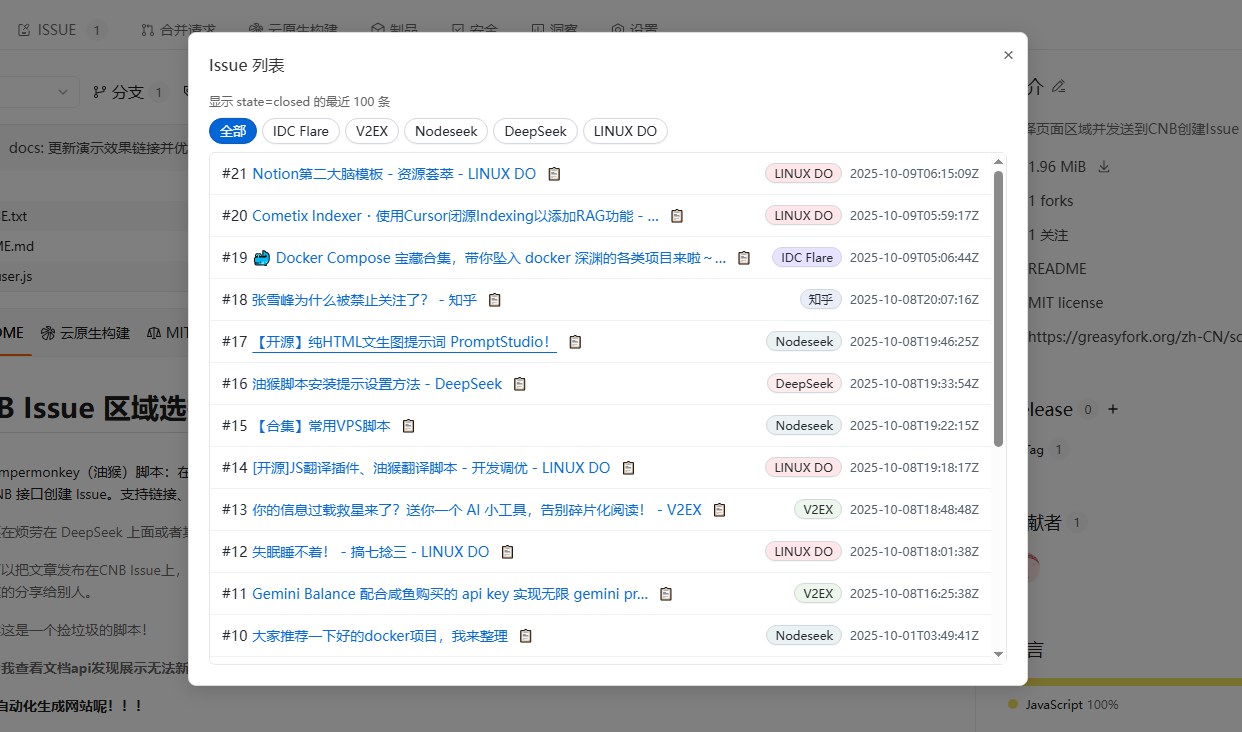
Task: Copy issue #21 using its clipboard icon
Action: [x=554, y=174]
